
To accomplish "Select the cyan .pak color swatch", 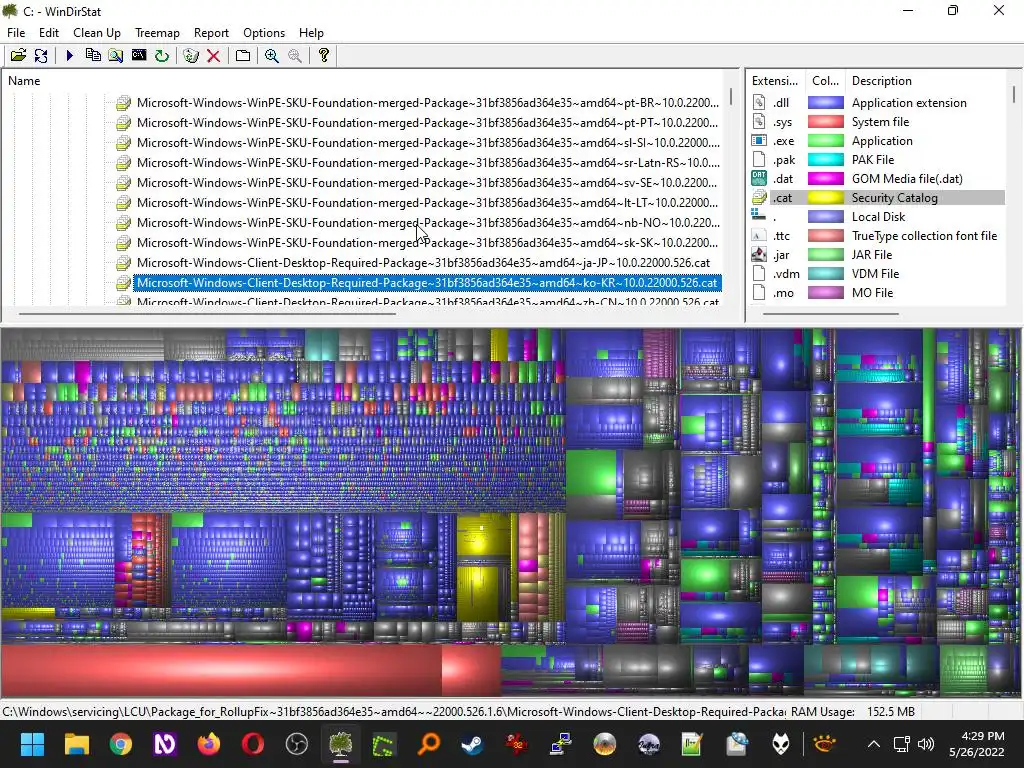I will pyautogui.click(x=825, y=159).
